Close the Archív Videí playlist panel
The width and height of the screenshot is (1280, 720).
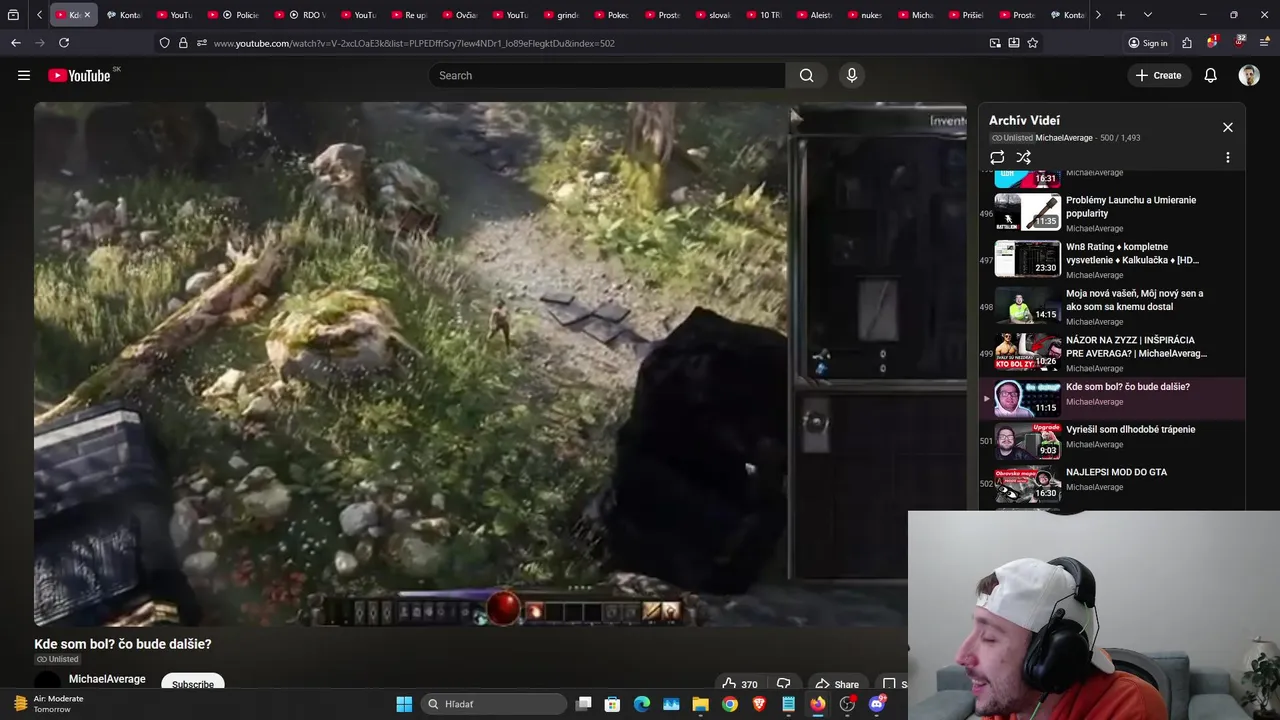tap(1228, 127)
